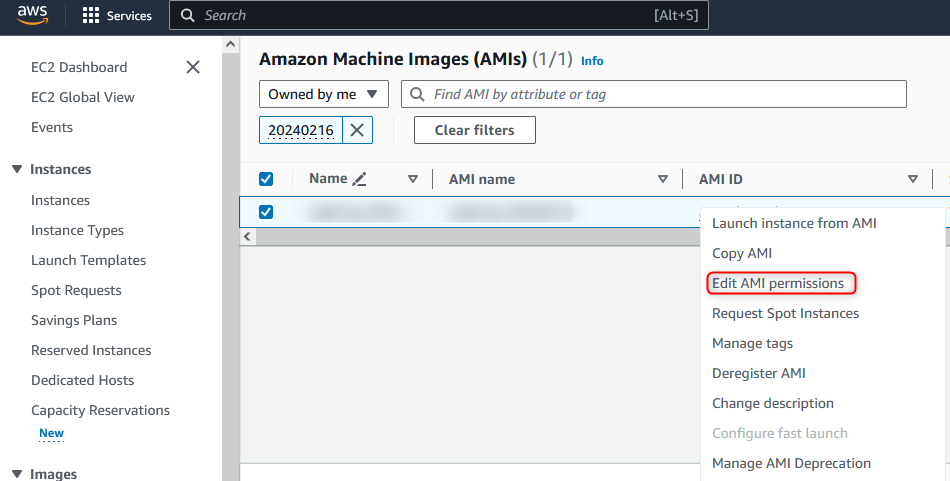Sort by the Name column arrow
This screenshot has width=950, height=481.
point(413,179)
